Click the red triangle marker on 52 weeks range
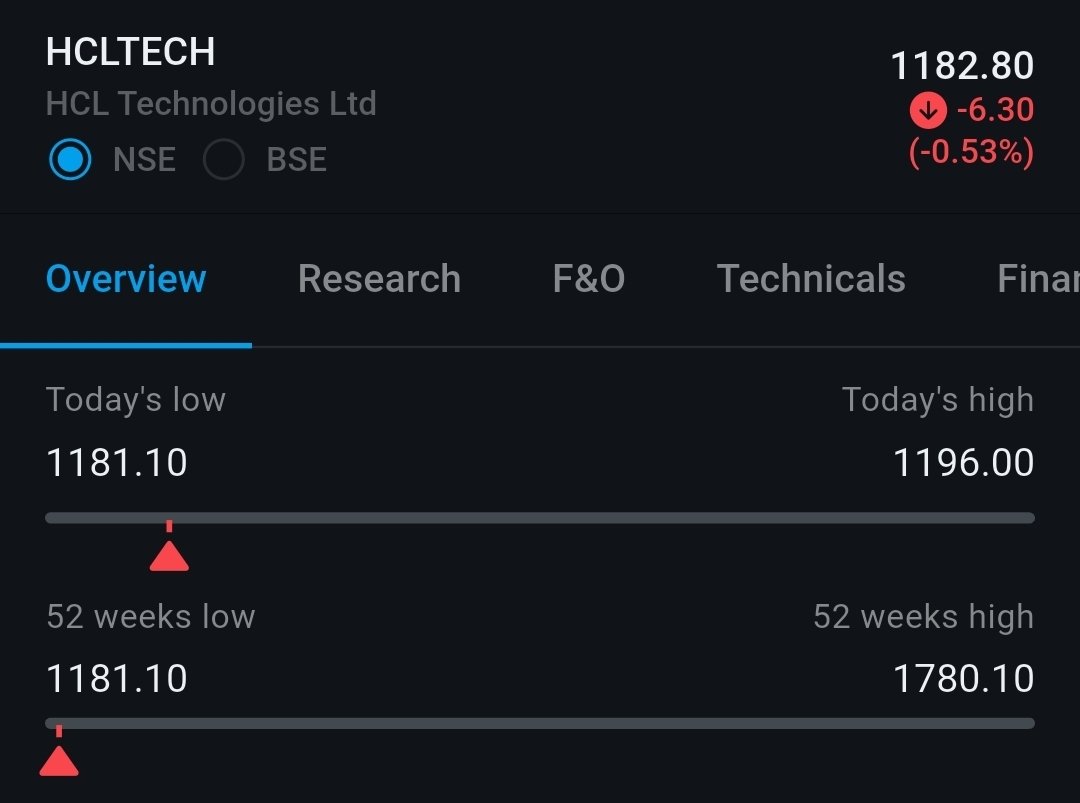The height and width of the screenshot is (803, 1080). [x=59, y=761]
